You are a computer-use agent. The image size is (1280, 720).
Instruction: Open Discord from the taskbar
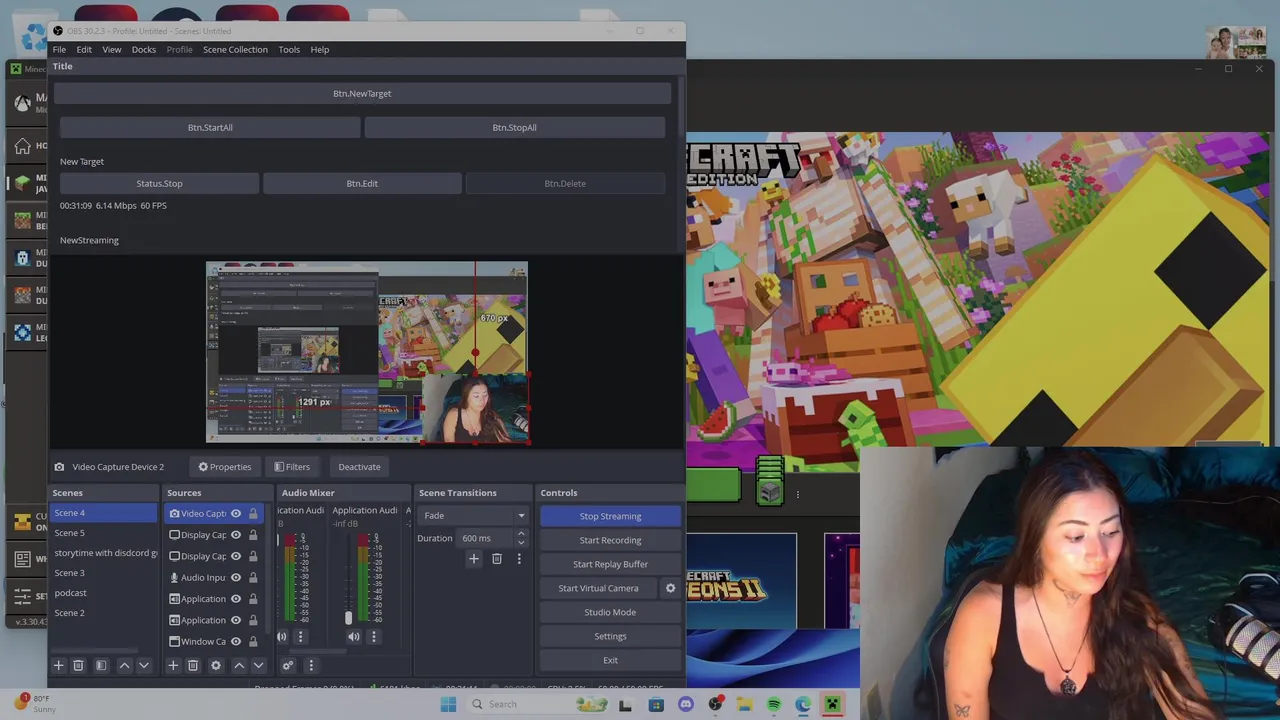tap(686, 704)
